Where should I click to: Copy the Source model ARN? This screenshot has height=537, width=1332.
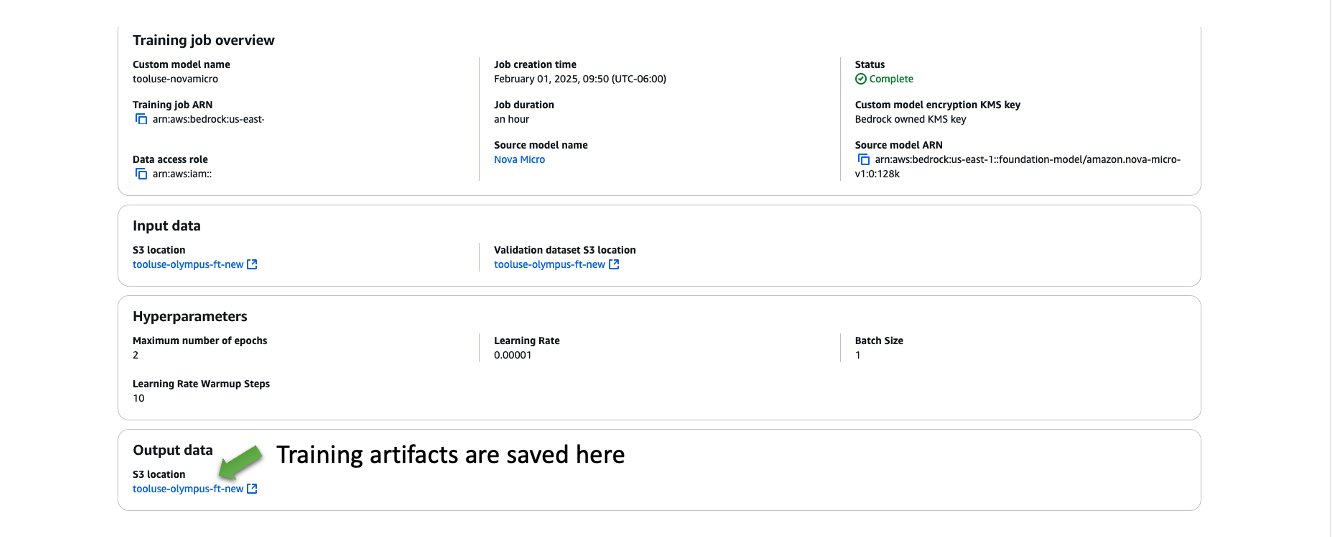[863, 159]
